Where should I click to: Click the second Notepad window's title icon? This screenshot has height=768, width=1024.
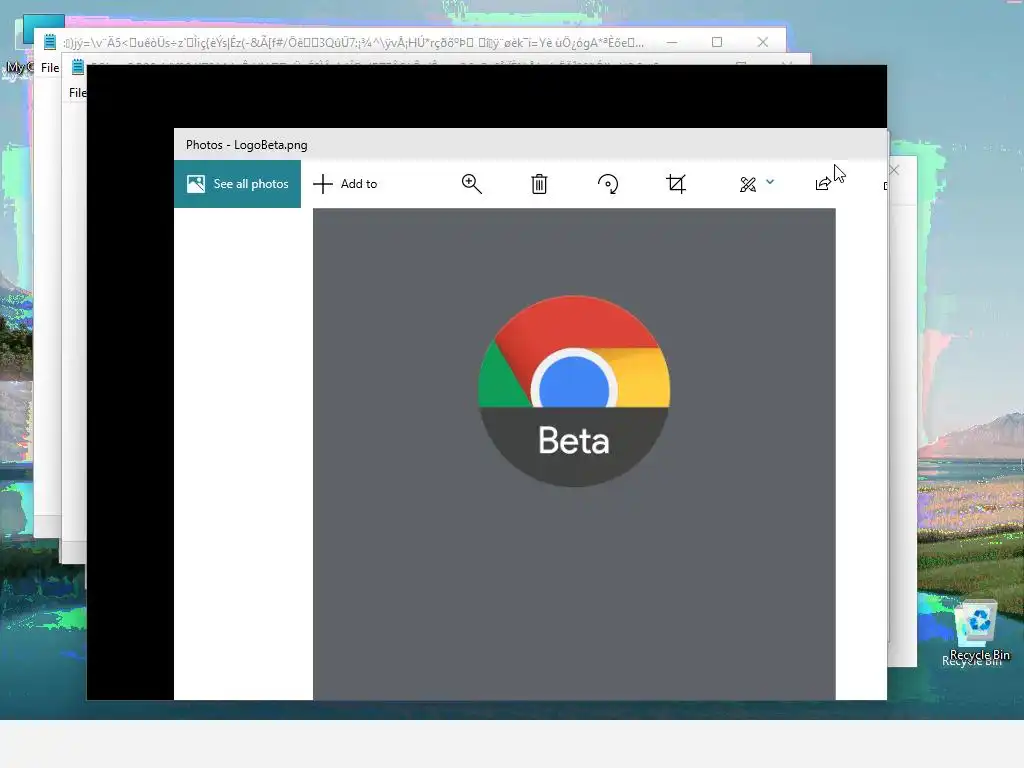[78, 66]
